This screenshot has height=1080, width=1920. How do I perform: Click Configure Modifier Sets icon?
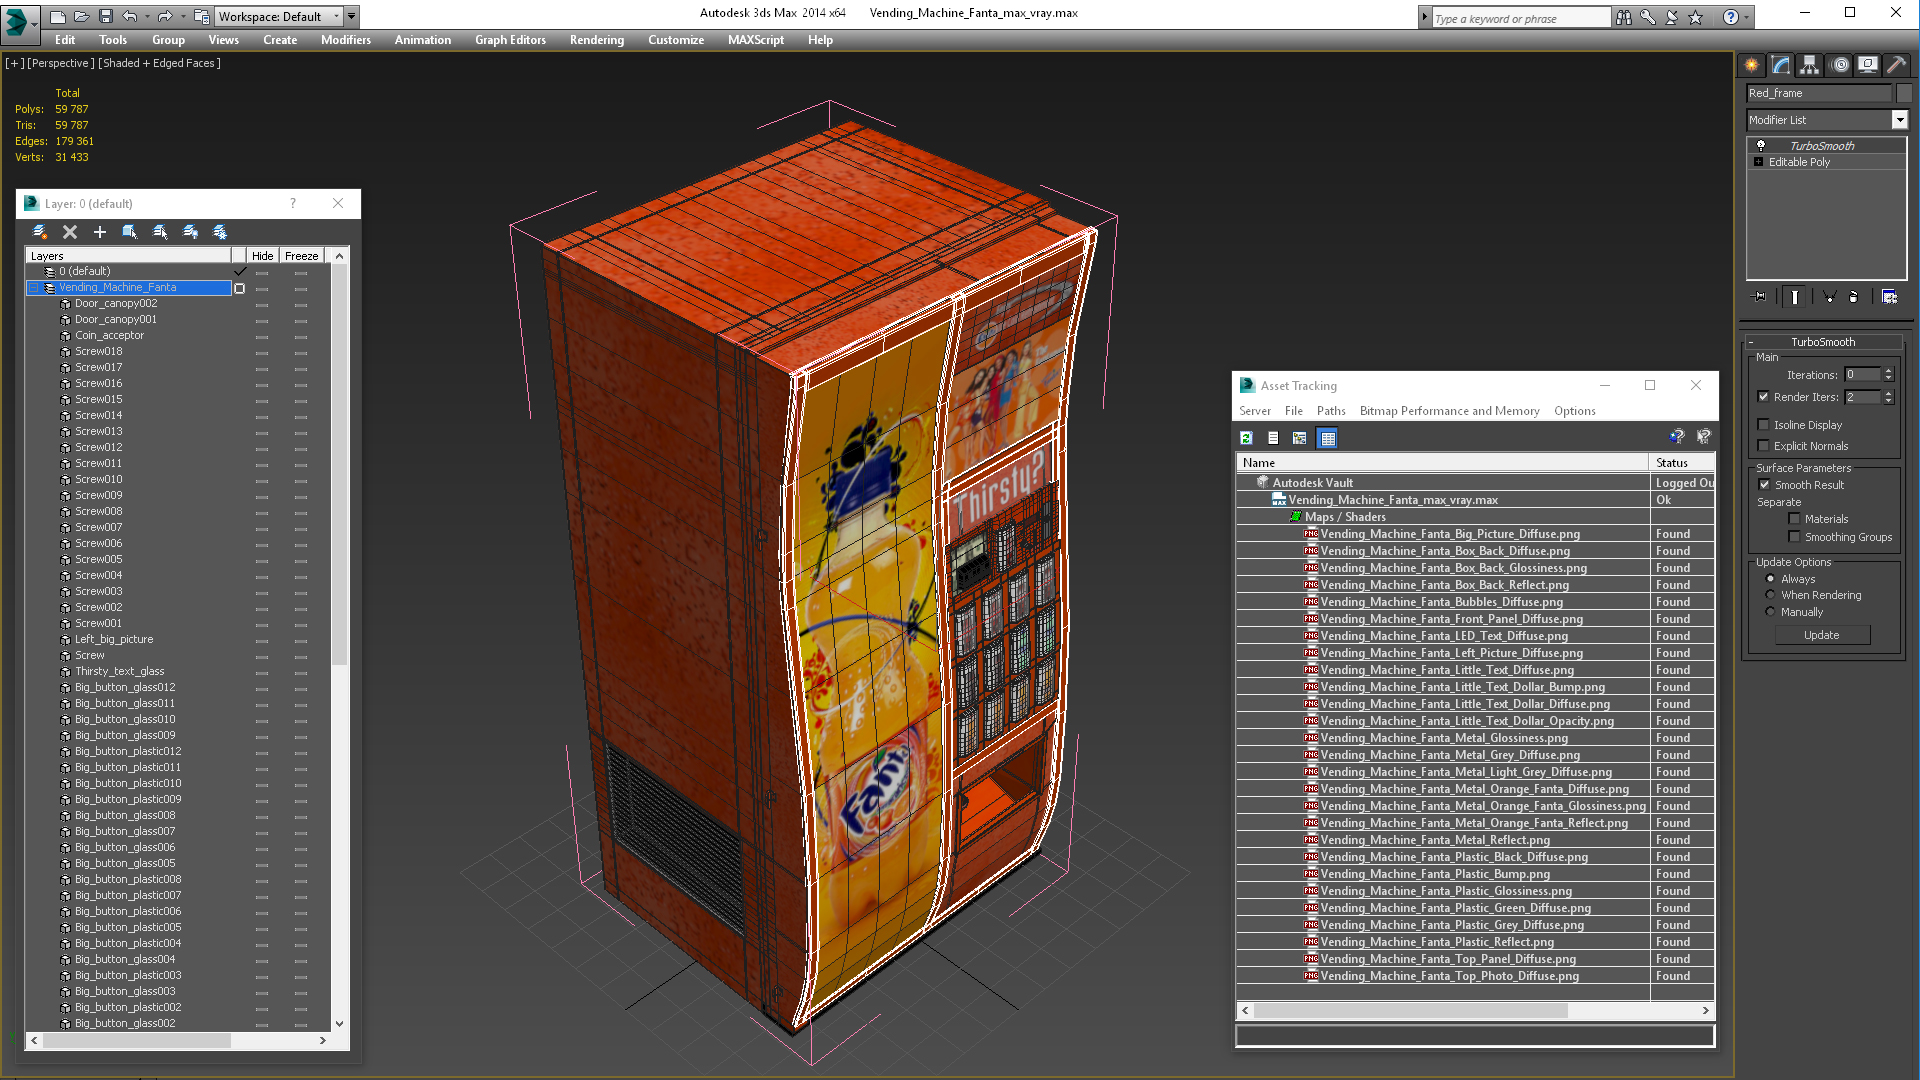click(1889, 297)
